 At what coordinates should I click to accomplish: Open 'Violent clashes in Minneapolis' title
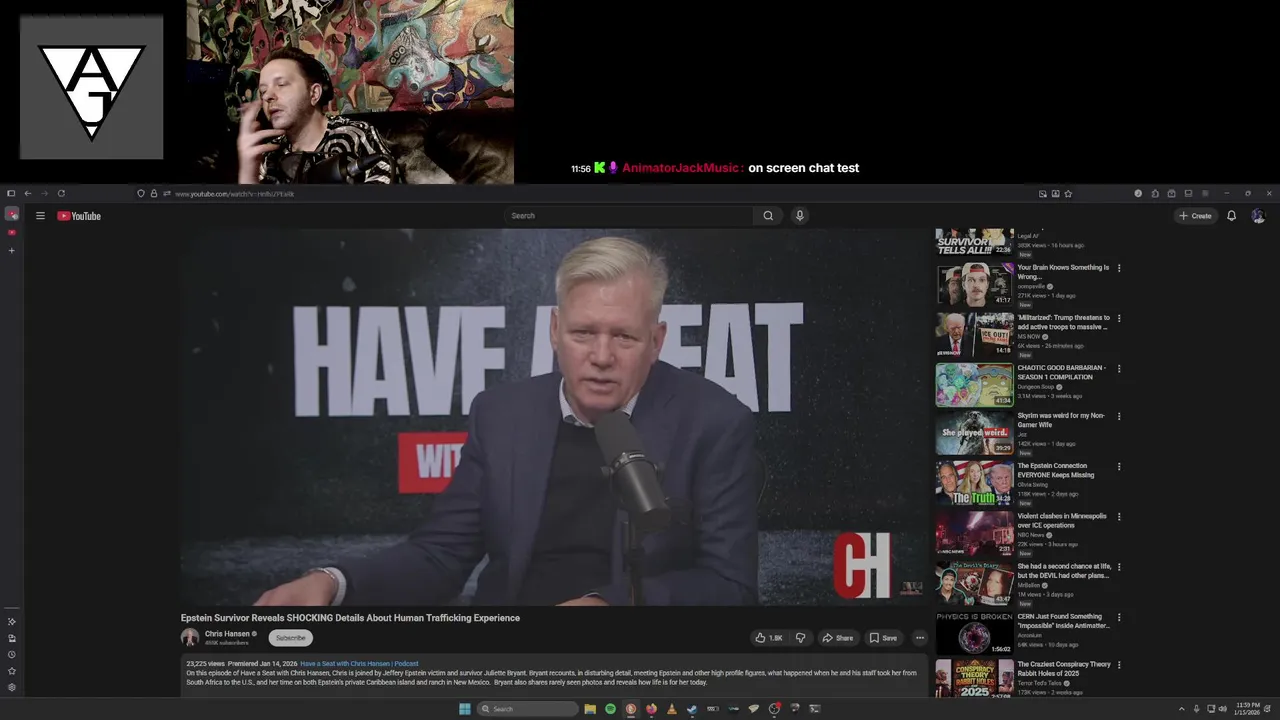point(1062,521)
